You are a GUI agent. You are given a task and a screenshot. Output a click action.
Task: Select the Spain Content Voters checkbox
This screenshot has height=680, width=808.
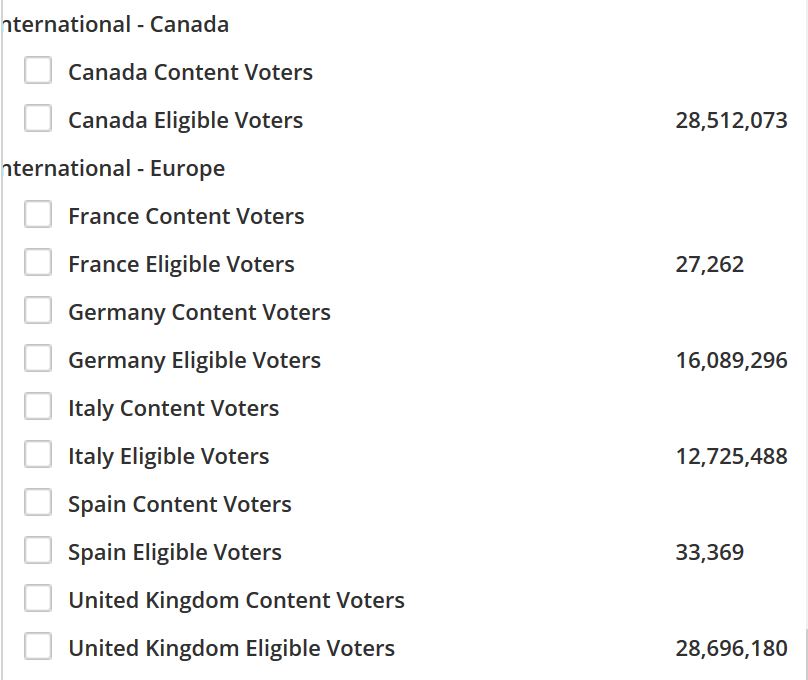[x=38, y=502]
